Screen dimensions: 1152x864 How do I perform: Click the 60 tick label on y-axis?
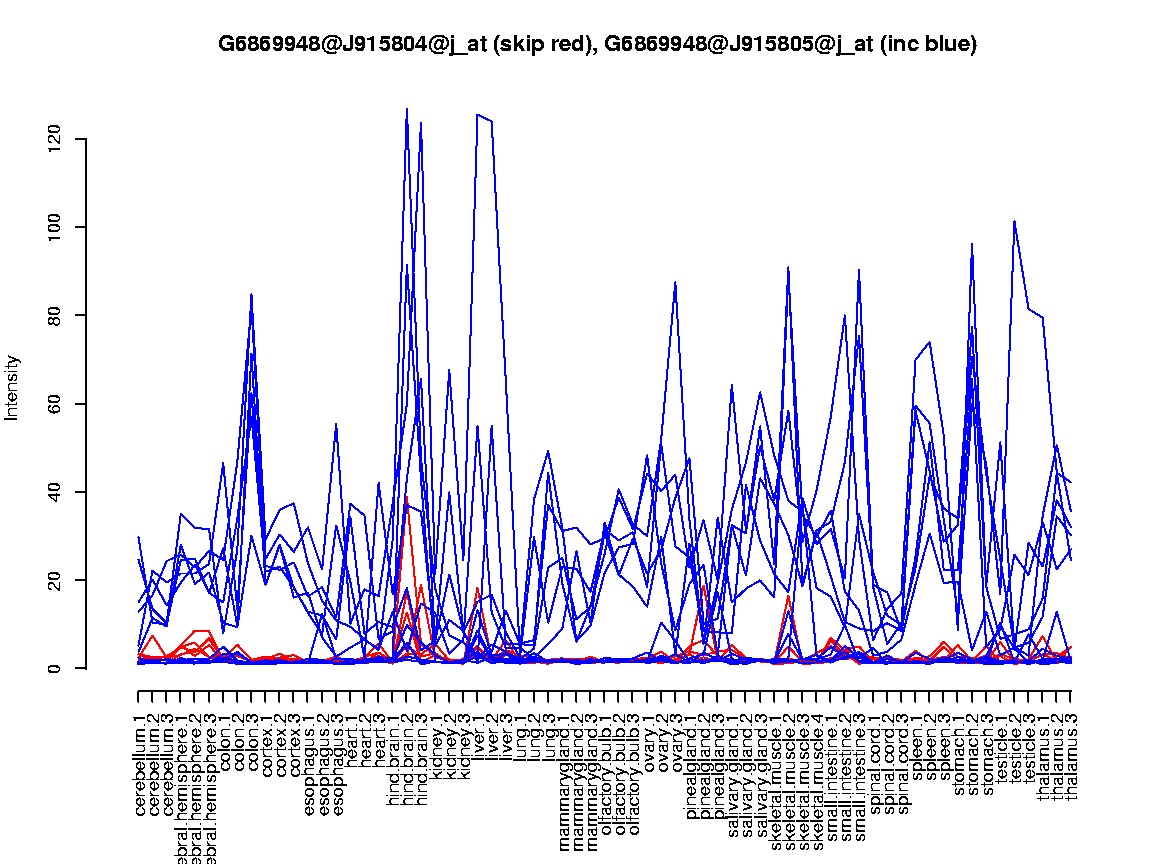pos(56,403)
